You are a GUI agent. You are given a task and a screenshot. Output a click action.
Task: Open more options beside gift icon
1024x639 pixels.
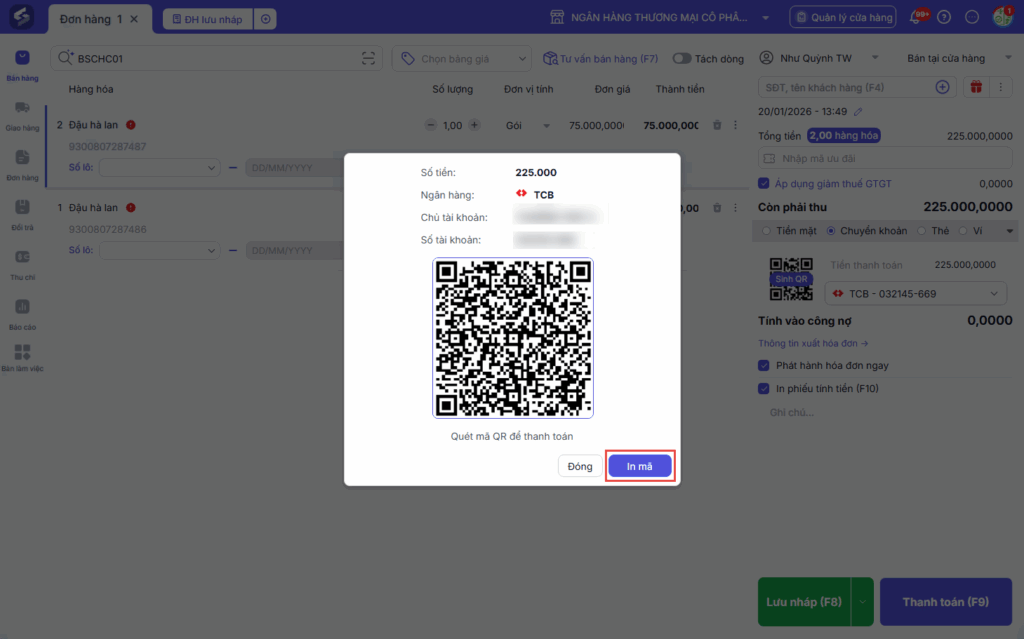pyautogui.click(x=1000, y=87)
